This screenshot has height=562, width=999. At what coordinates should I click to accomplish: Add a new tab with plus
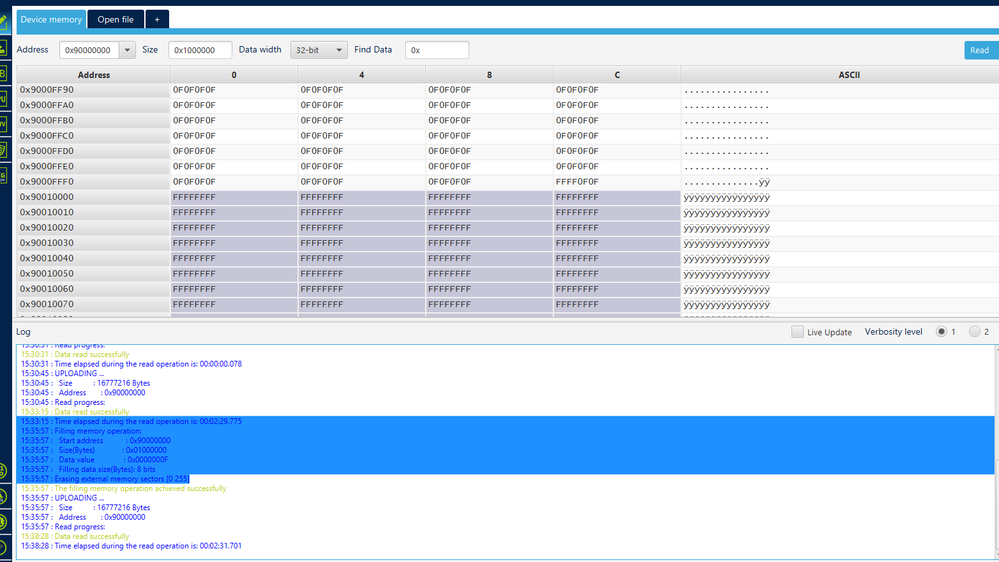click(157, 20)
